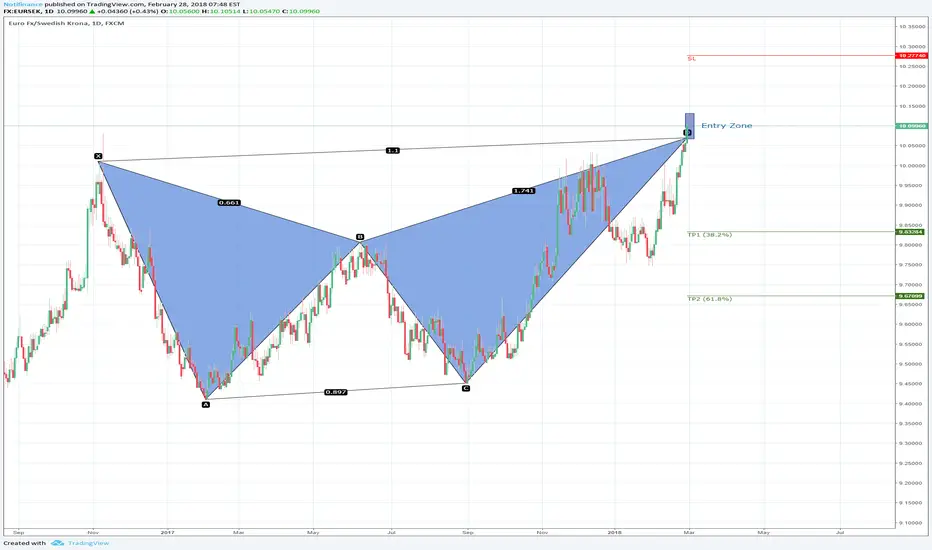Open the Notifinance author link
The height and width of the screenshot is (550, 932).
click(x=23, y=4)
